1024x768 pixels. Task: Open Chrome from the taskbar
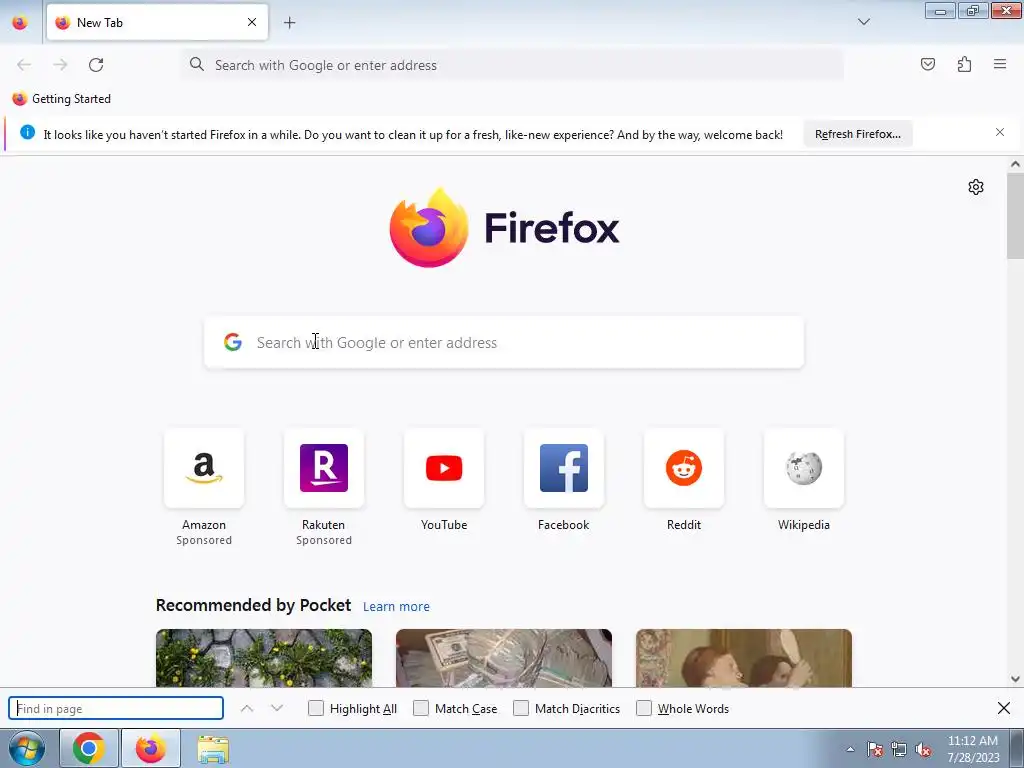[x=89, y=748]
